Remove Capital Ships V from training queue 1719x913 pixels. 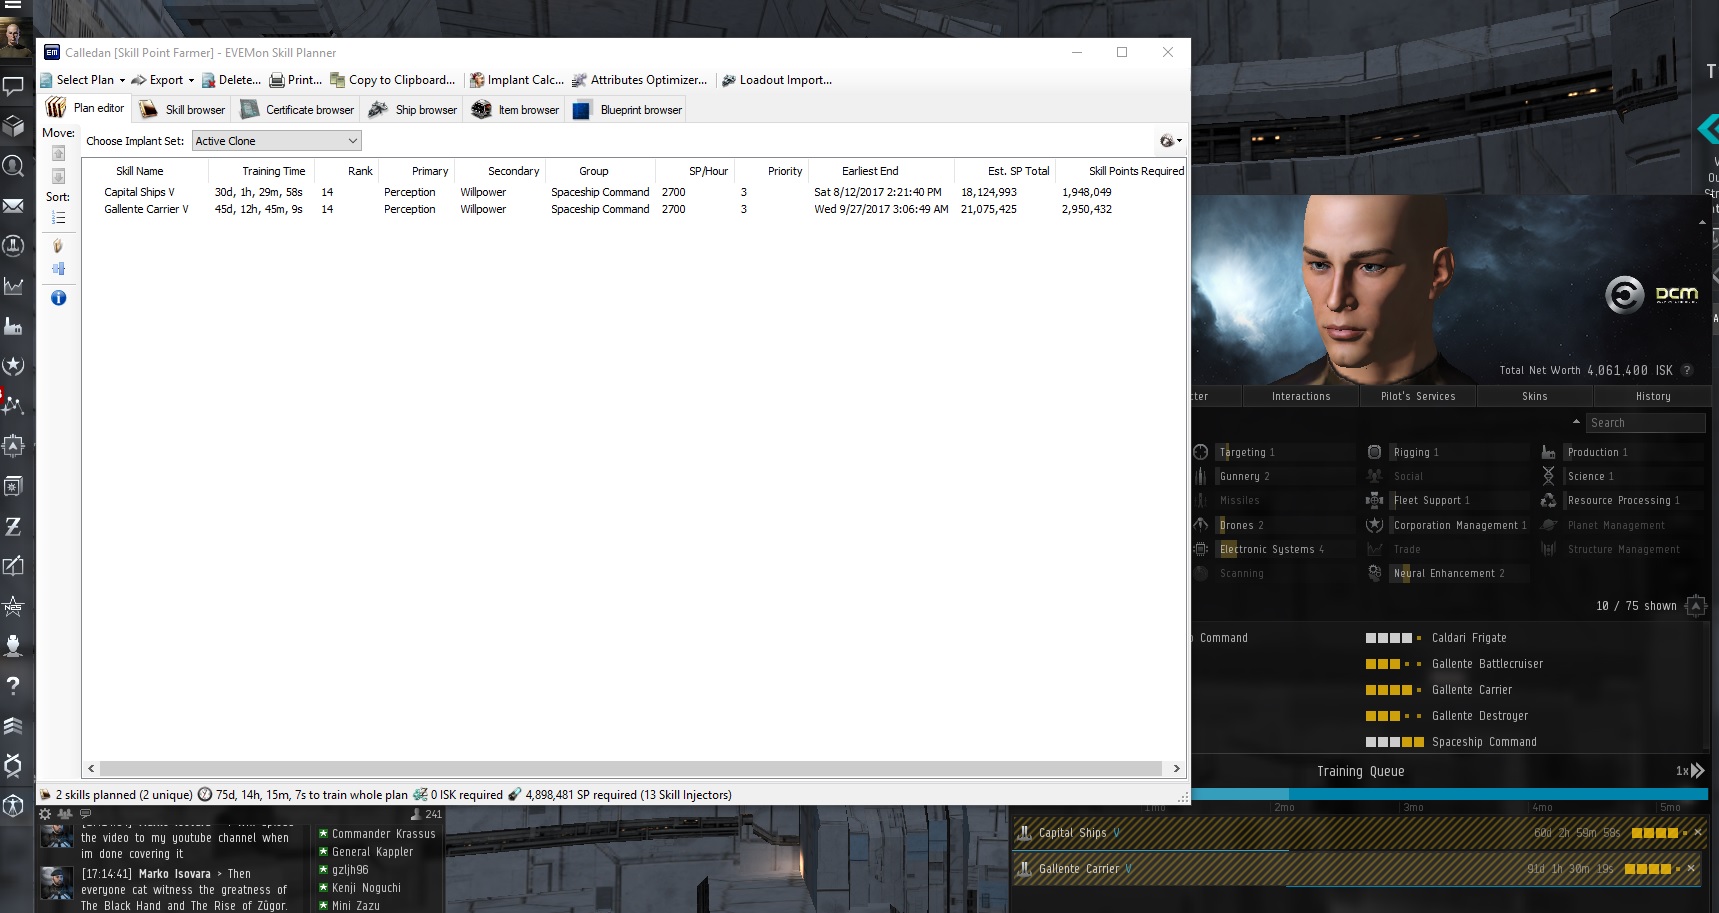coord(1697,832)
